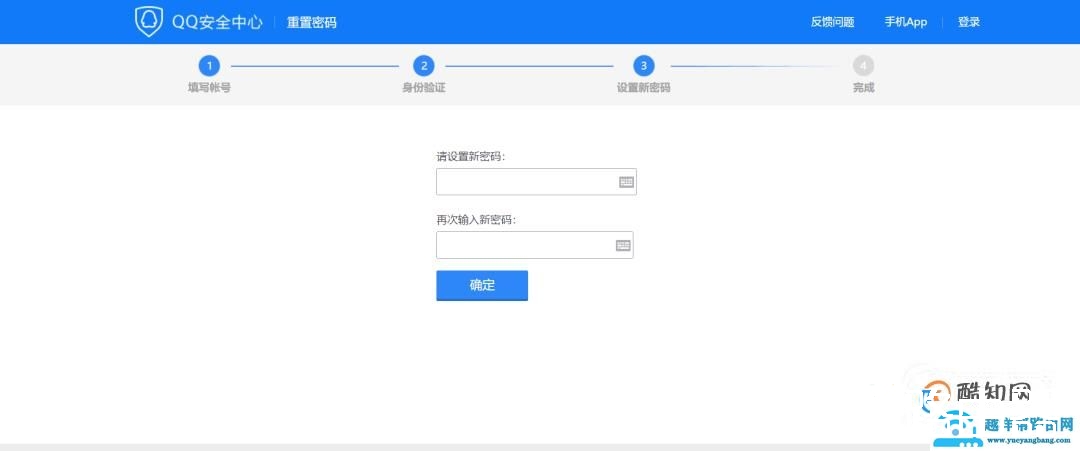Focus the 再次输入新密码 input field
The width and height of the screenshot is (1080, 451).
(x=534, y=245)
